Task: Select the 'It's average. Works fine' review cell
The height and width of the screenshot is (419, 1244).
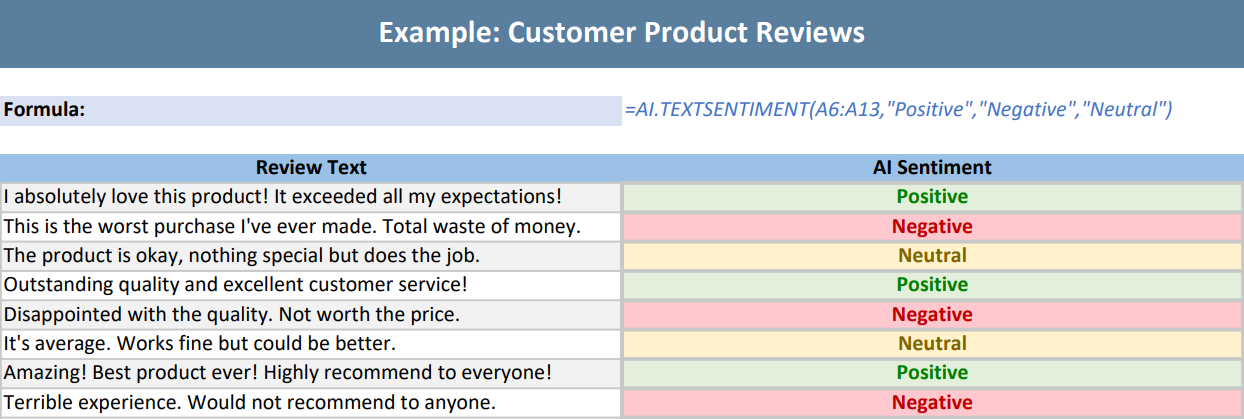Action: click(x=200, y=344)
